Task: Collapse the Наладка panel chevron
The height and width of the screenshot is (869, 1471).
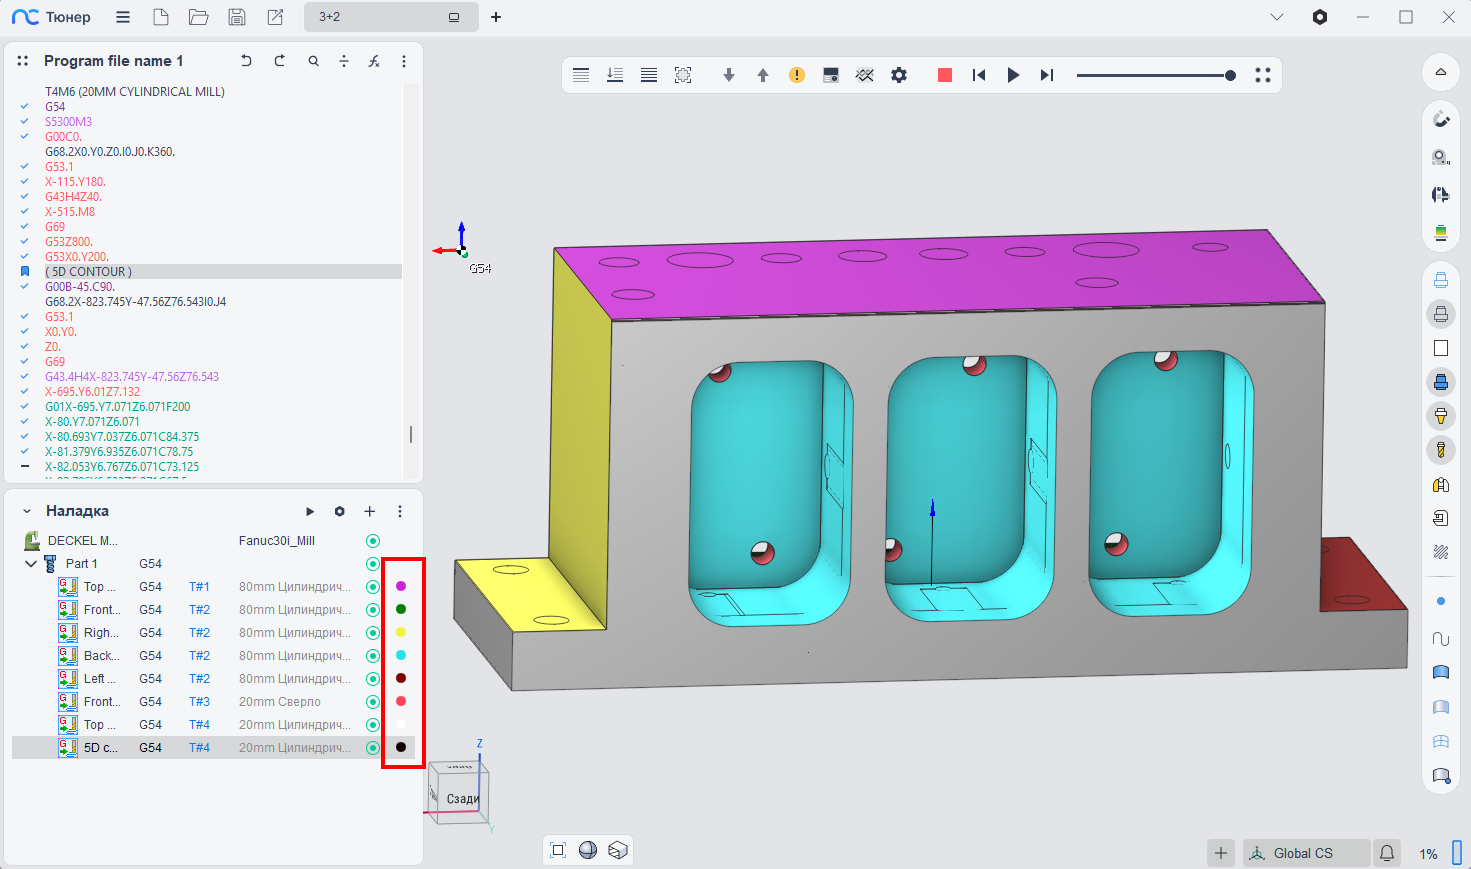Action: point(27,511)
